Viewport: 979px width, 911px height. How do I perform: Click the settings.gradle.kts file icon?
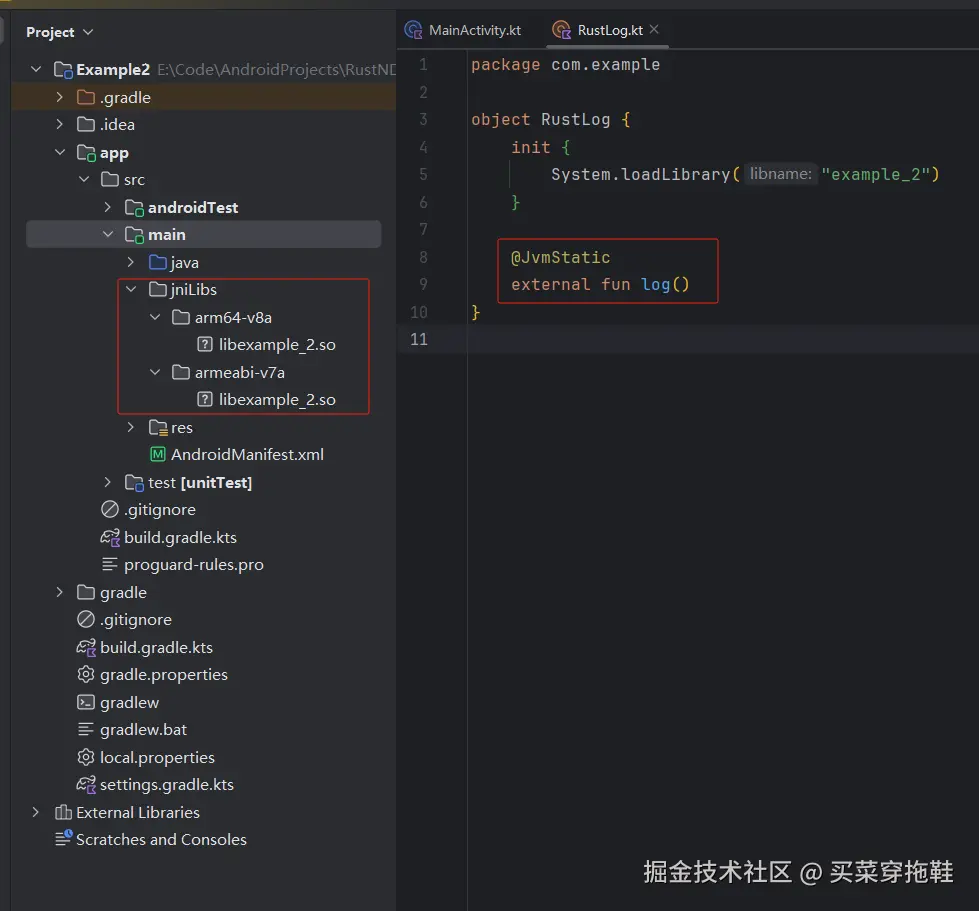86,785
